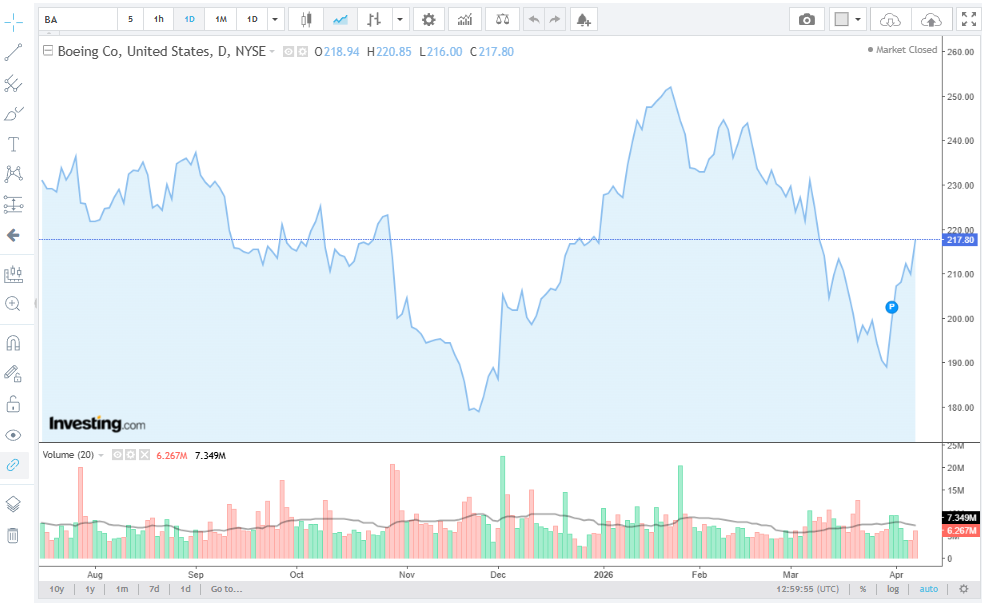The width and height of the screenshot is (982, 604).
Task: Click the link icon in left sidebar
Action: [x=13, y=465]
